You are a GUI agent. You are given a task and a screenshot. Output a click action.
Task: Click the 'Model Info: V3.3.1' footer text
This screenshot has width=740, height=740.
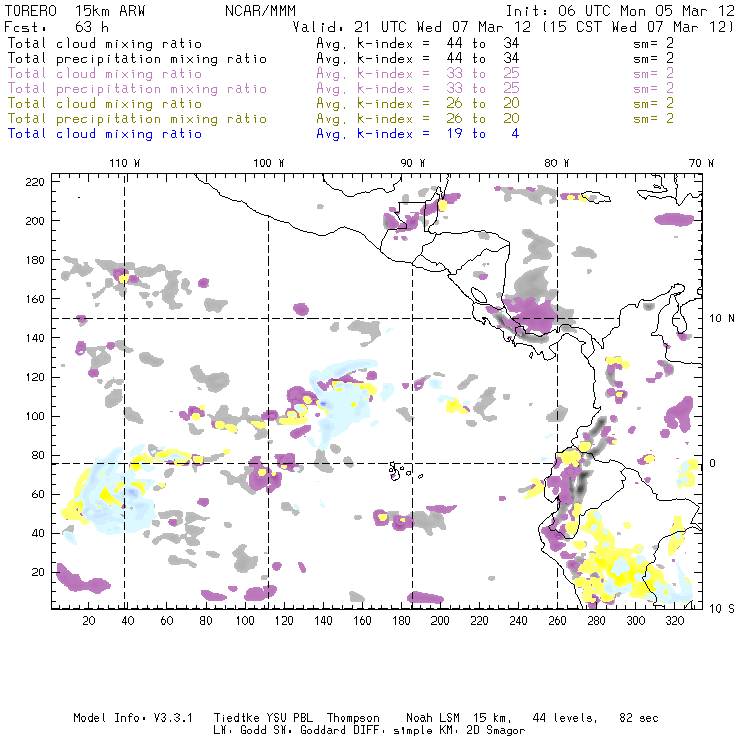[133, 718]
